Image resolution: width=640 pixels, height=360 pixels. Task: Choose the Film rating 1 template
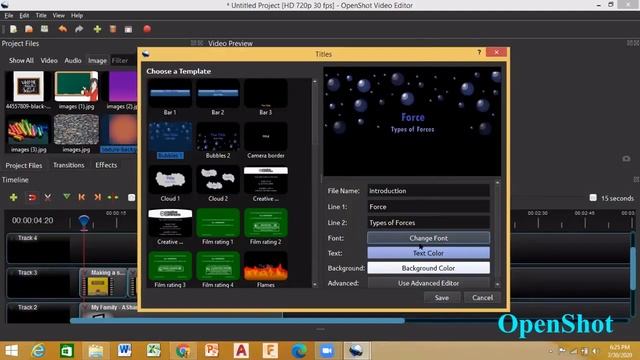point(218,227)
